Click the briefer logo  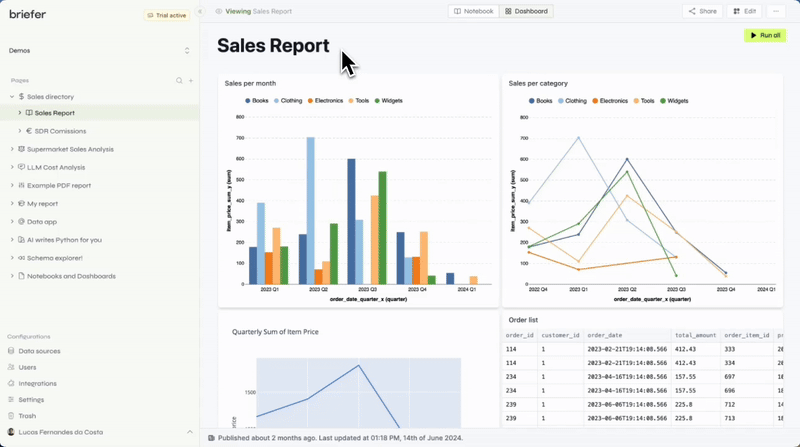[28, 14]
